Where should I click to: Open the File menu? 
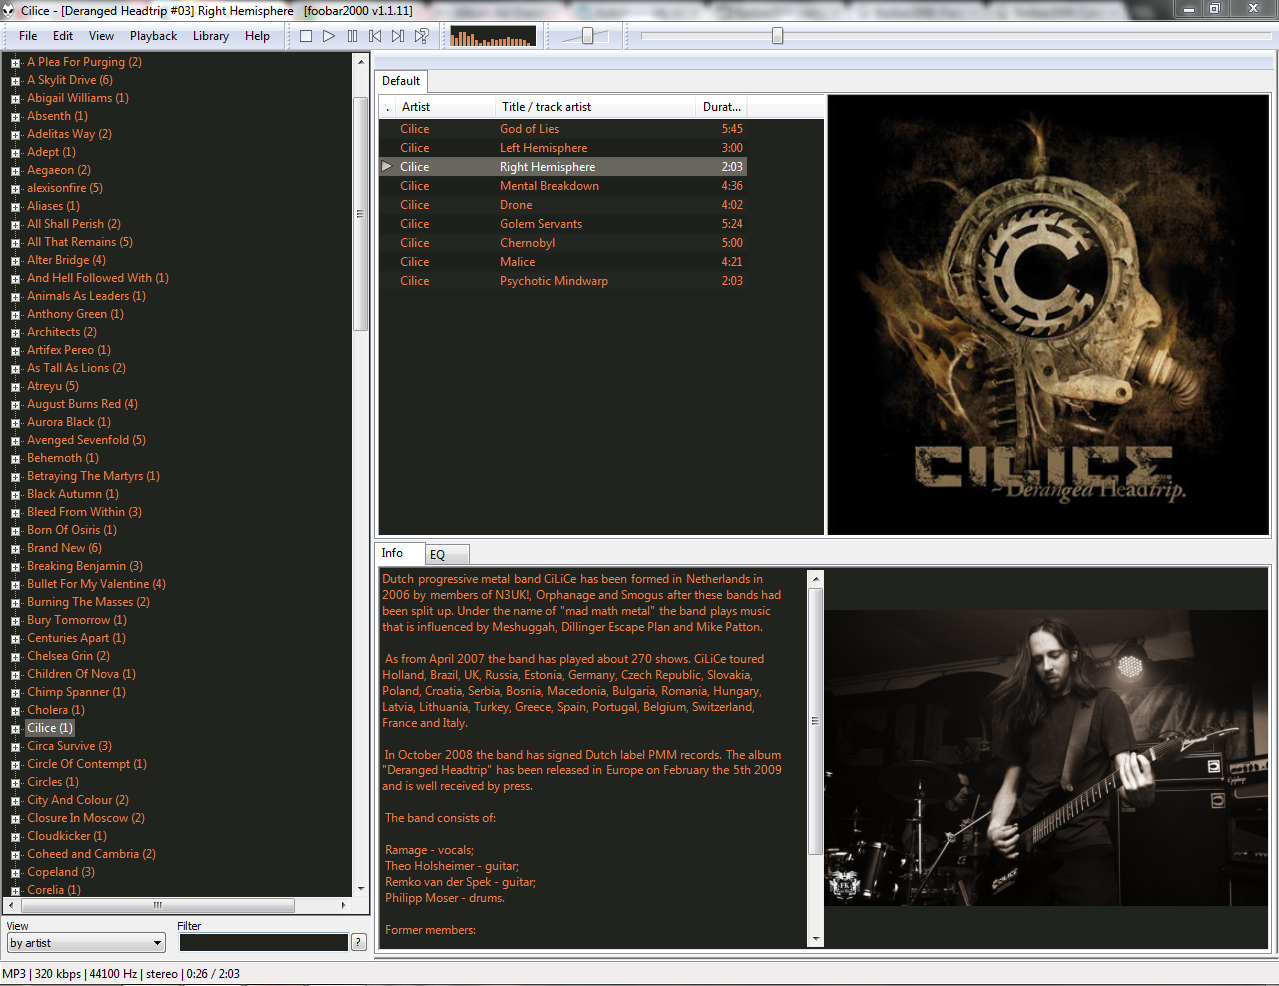(28, 36)
